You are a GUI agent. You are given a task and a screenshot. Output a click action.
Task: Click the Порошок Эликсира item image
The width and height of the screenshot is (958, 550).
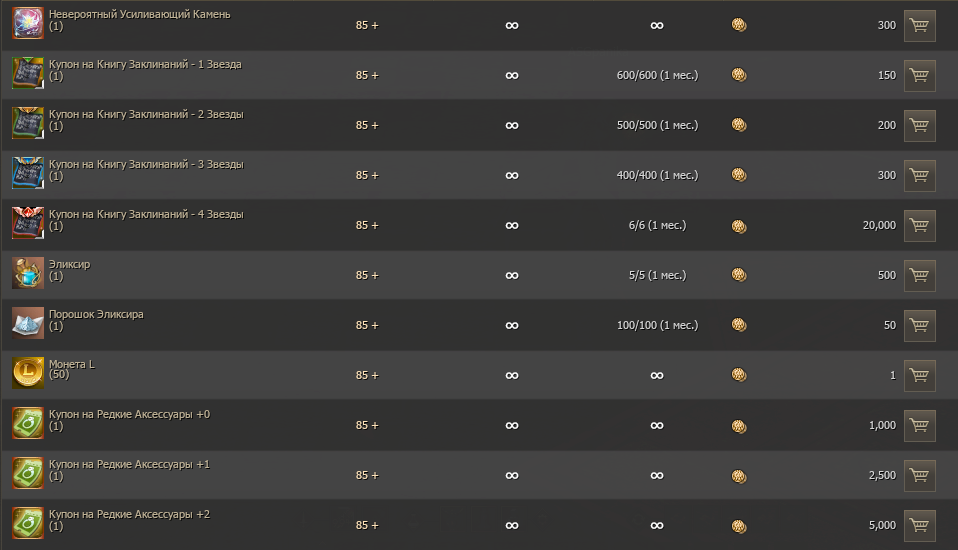tap(27, 324)
